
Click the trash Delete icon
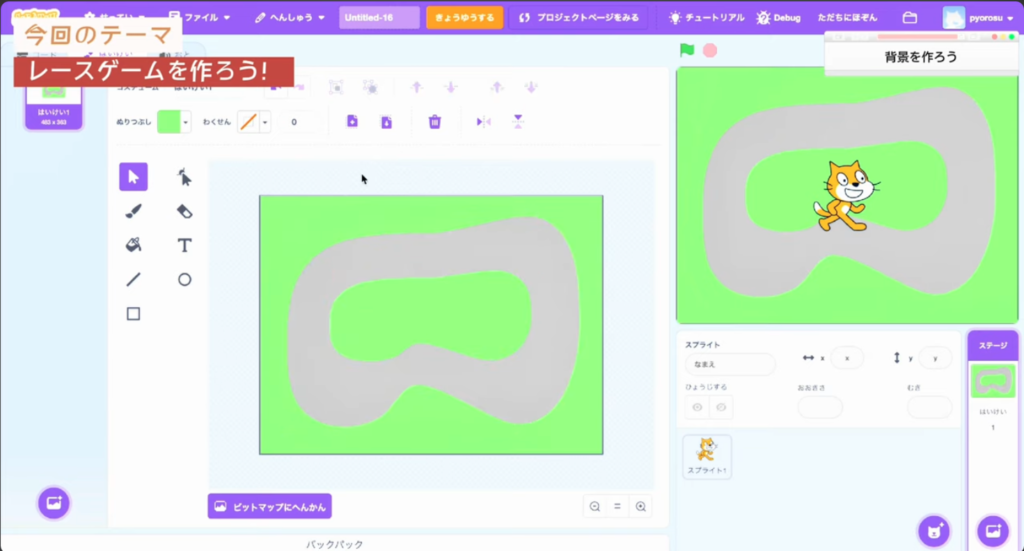435,122
